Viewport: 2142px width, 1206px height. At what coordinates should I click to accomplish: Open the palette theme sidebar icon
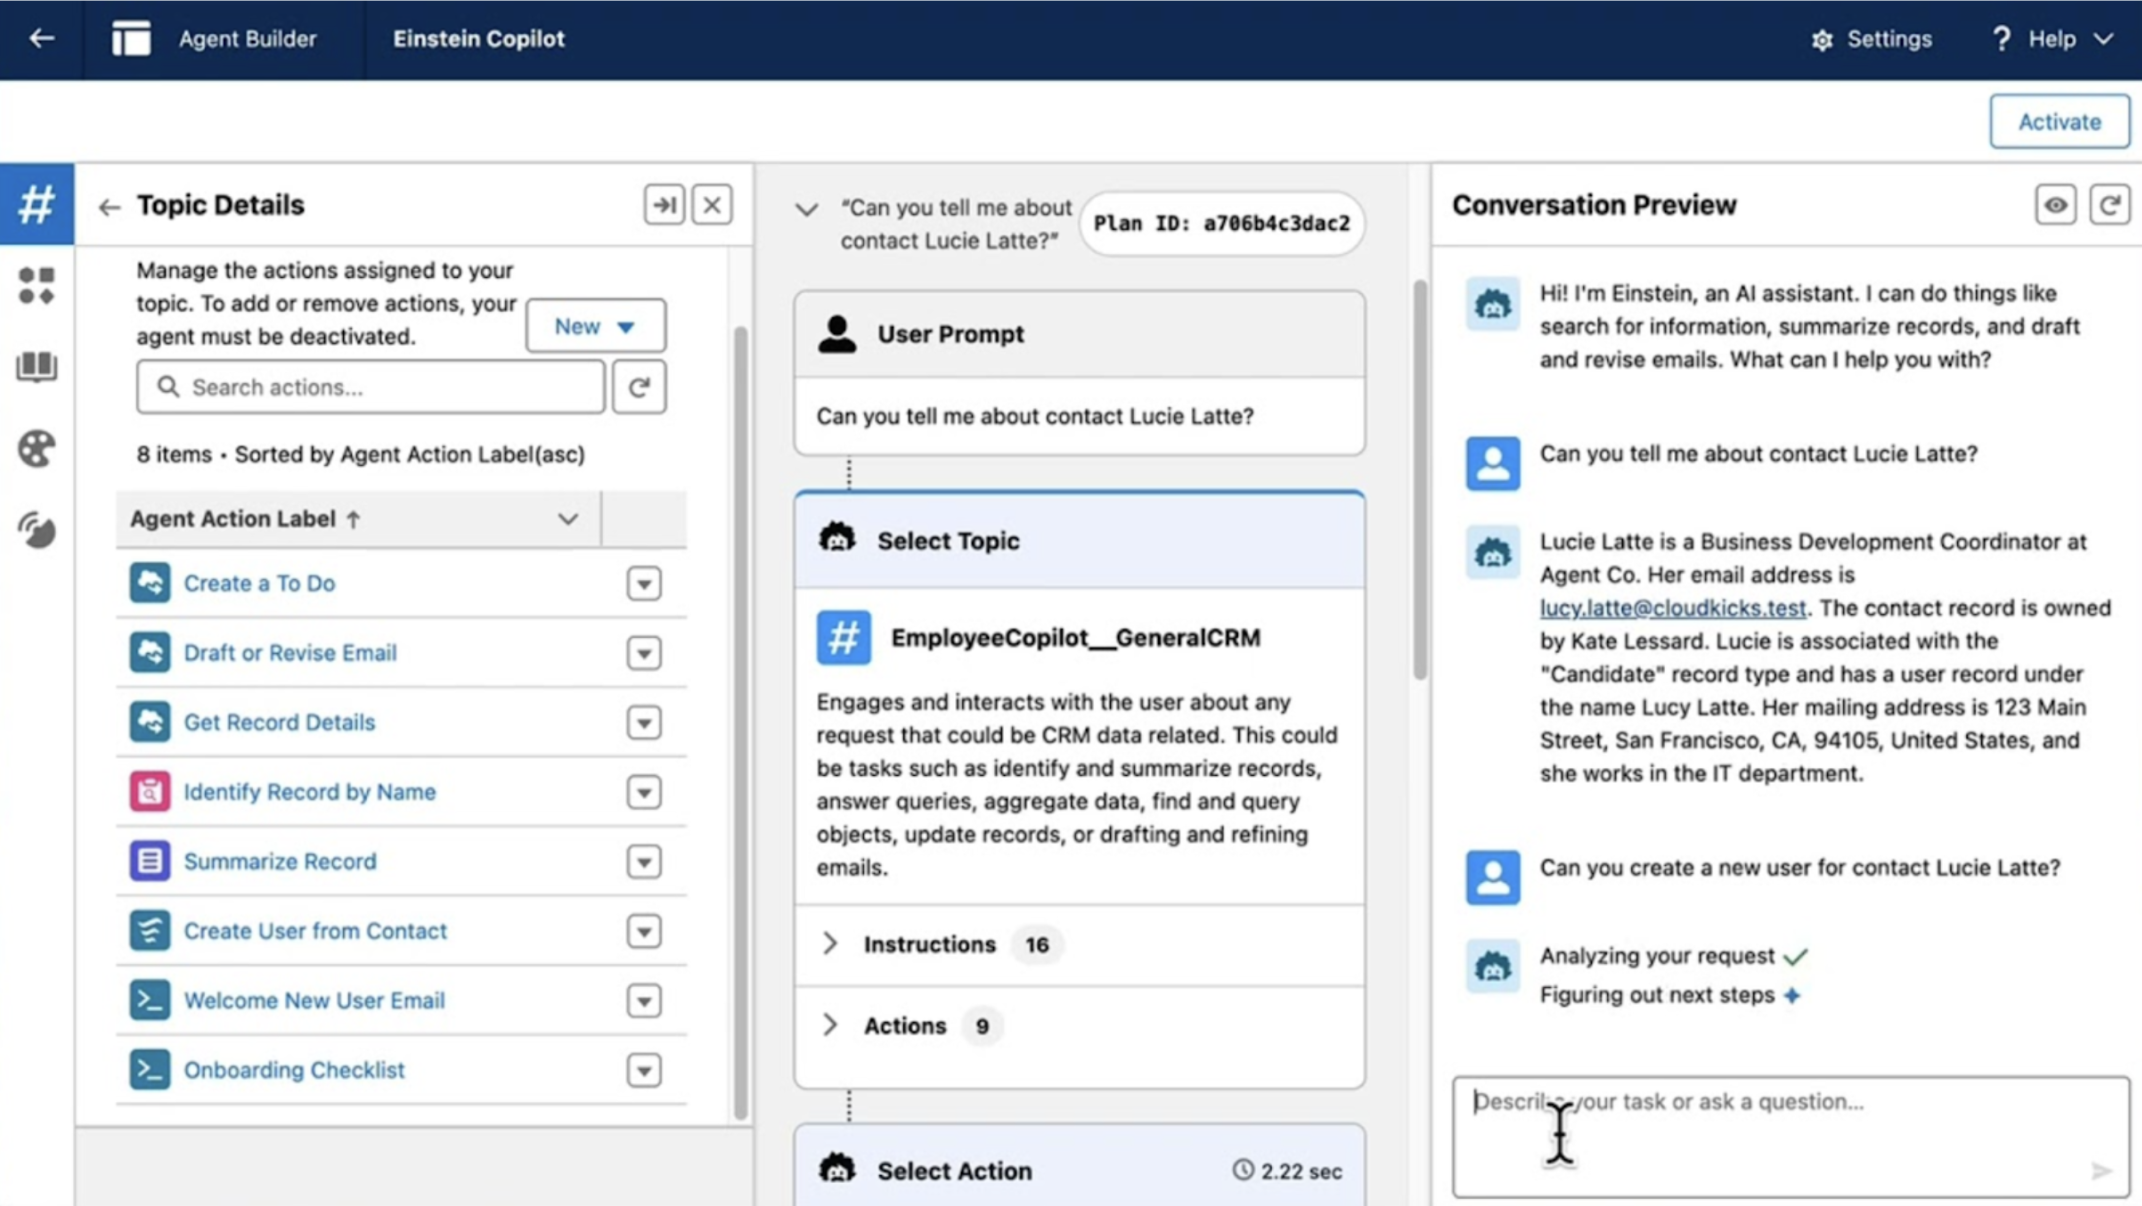(x=36, y=449)
